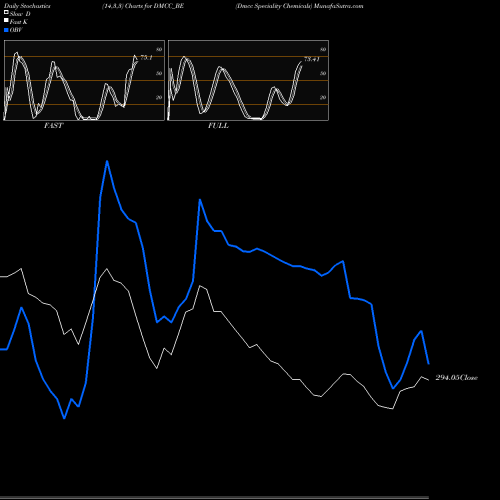
Task: Click the Fast K legend swatch
Action: (6, 21)
